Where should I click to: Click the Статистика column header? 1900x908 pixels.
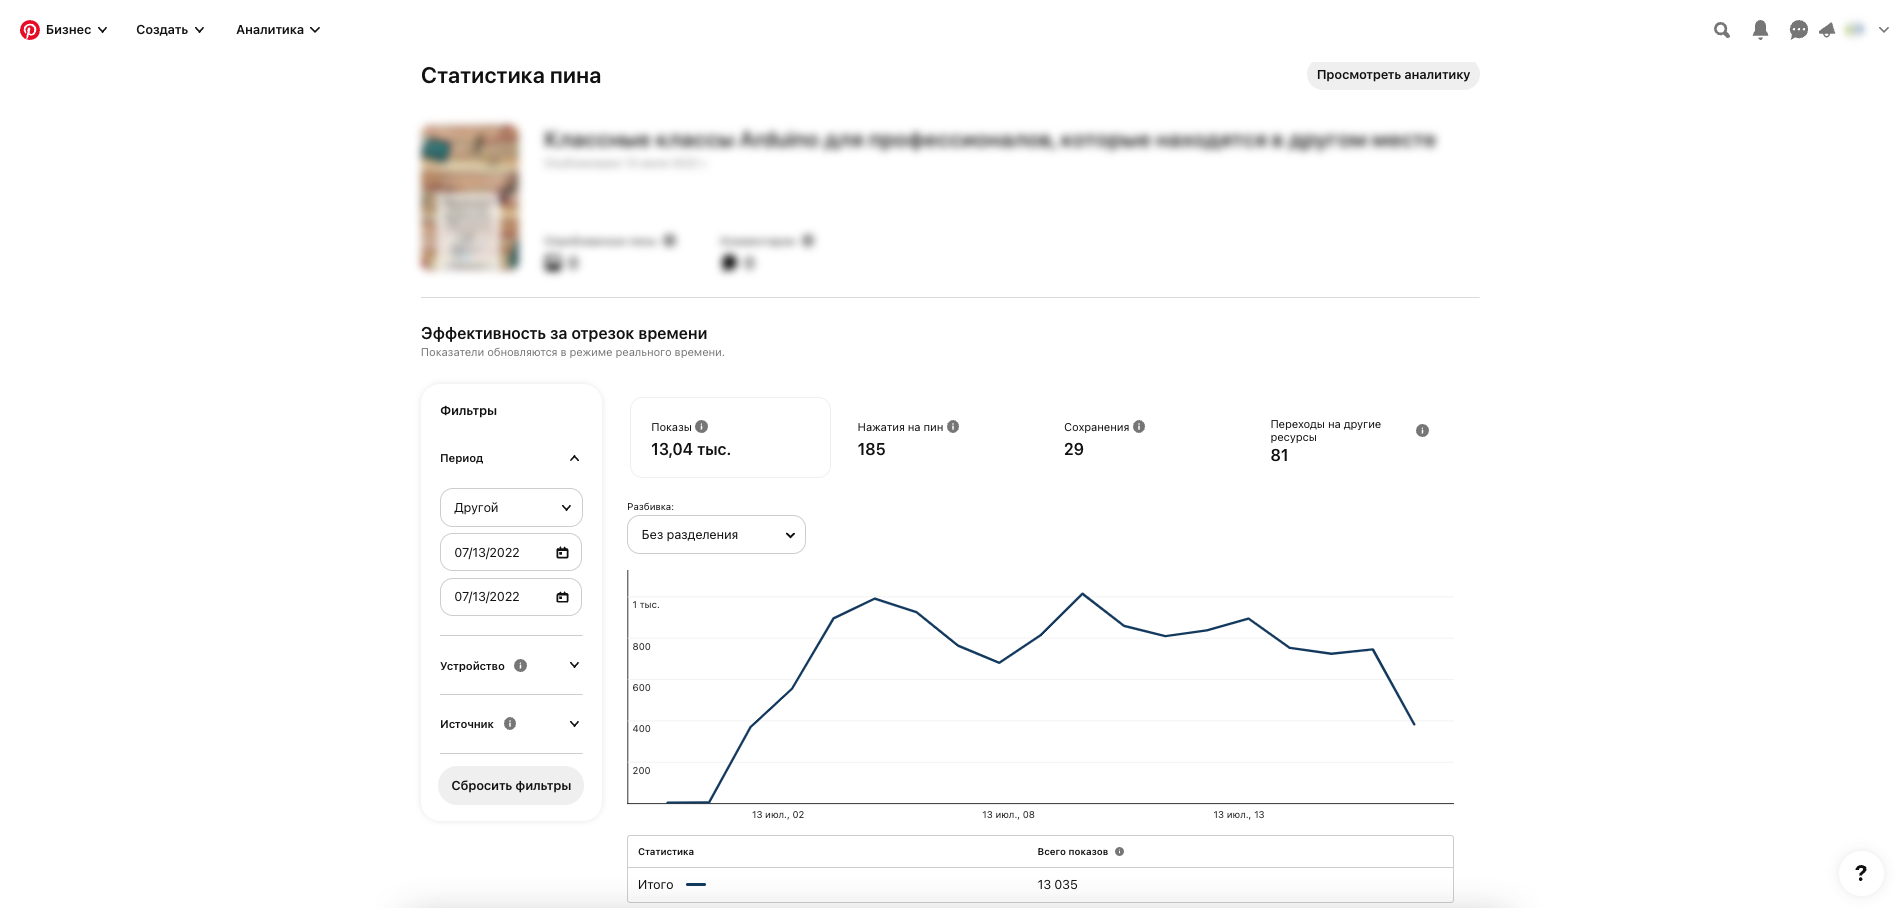pyautogui.click(x=666, y=852)
